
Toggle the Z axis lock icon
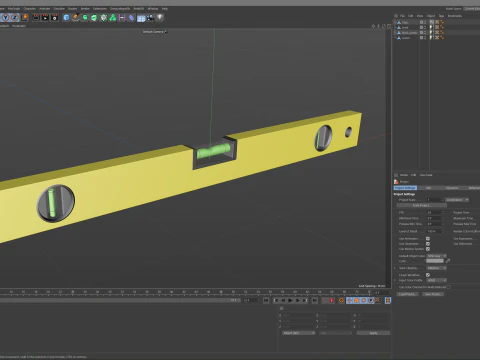click(15, 17)
